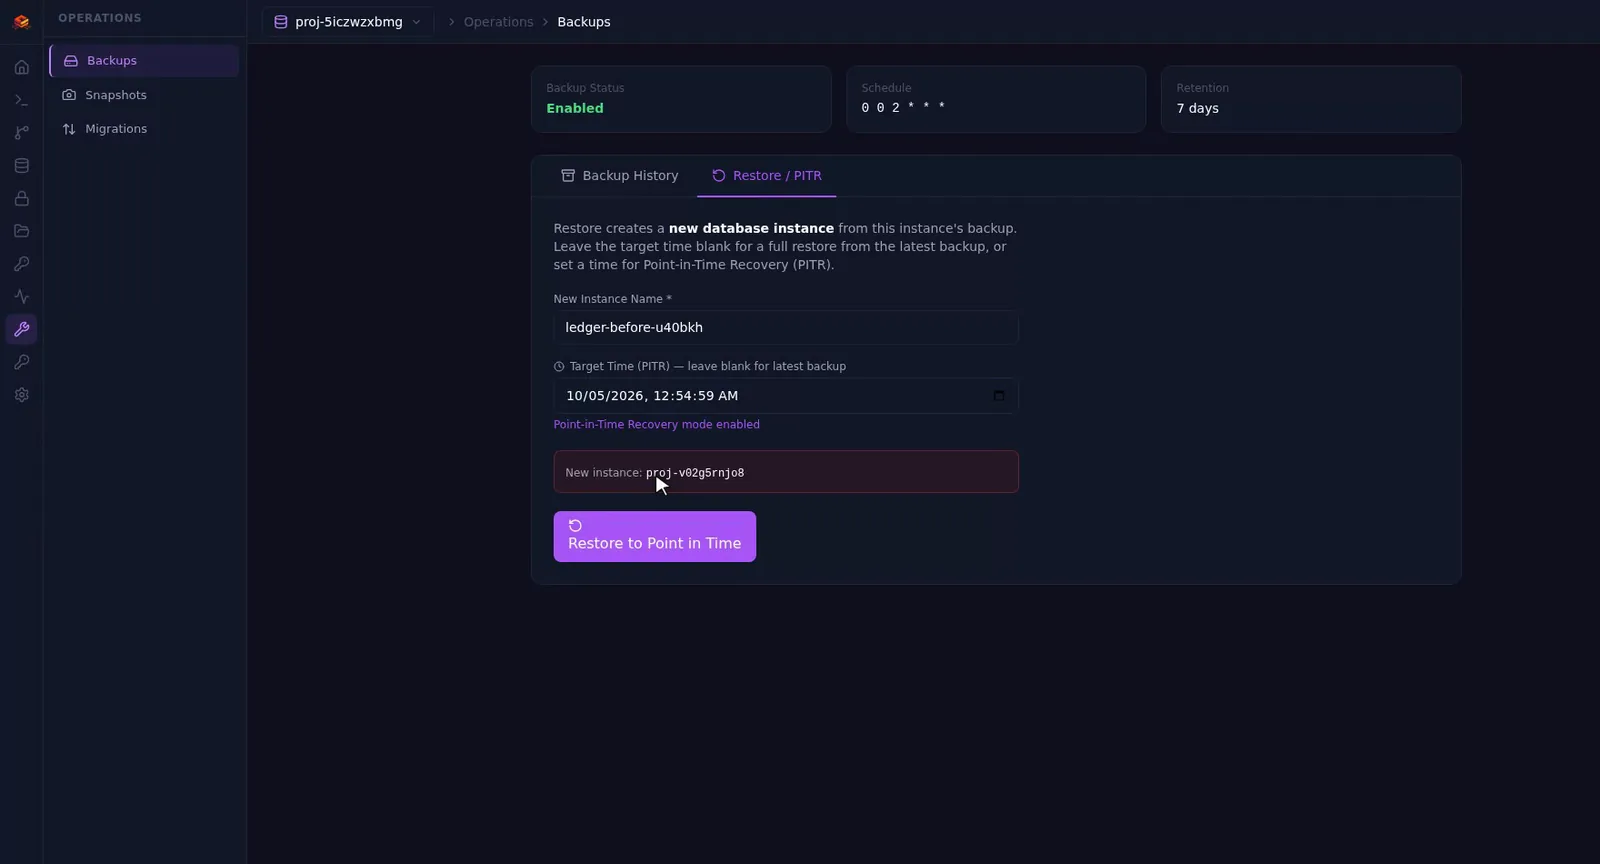The image size is (1600, 864).
Task: Click the Target Time date-time value
Action: click(x=652, y=396)
